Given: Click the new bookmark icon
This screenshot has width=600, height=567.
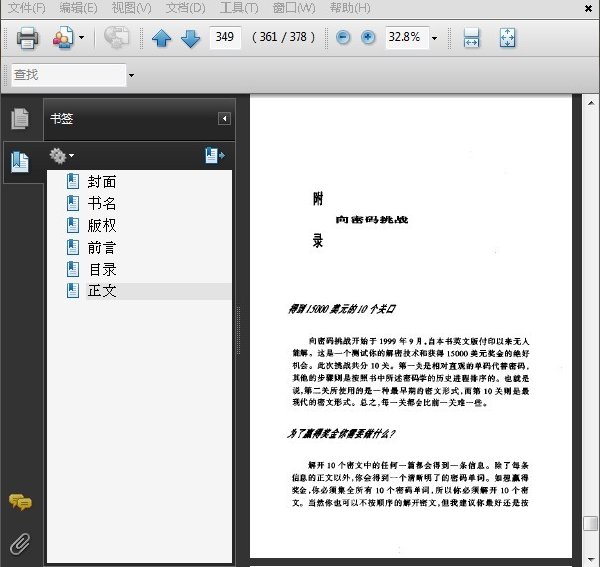Looking at the screenshot, I should click(x=215, y=155).
